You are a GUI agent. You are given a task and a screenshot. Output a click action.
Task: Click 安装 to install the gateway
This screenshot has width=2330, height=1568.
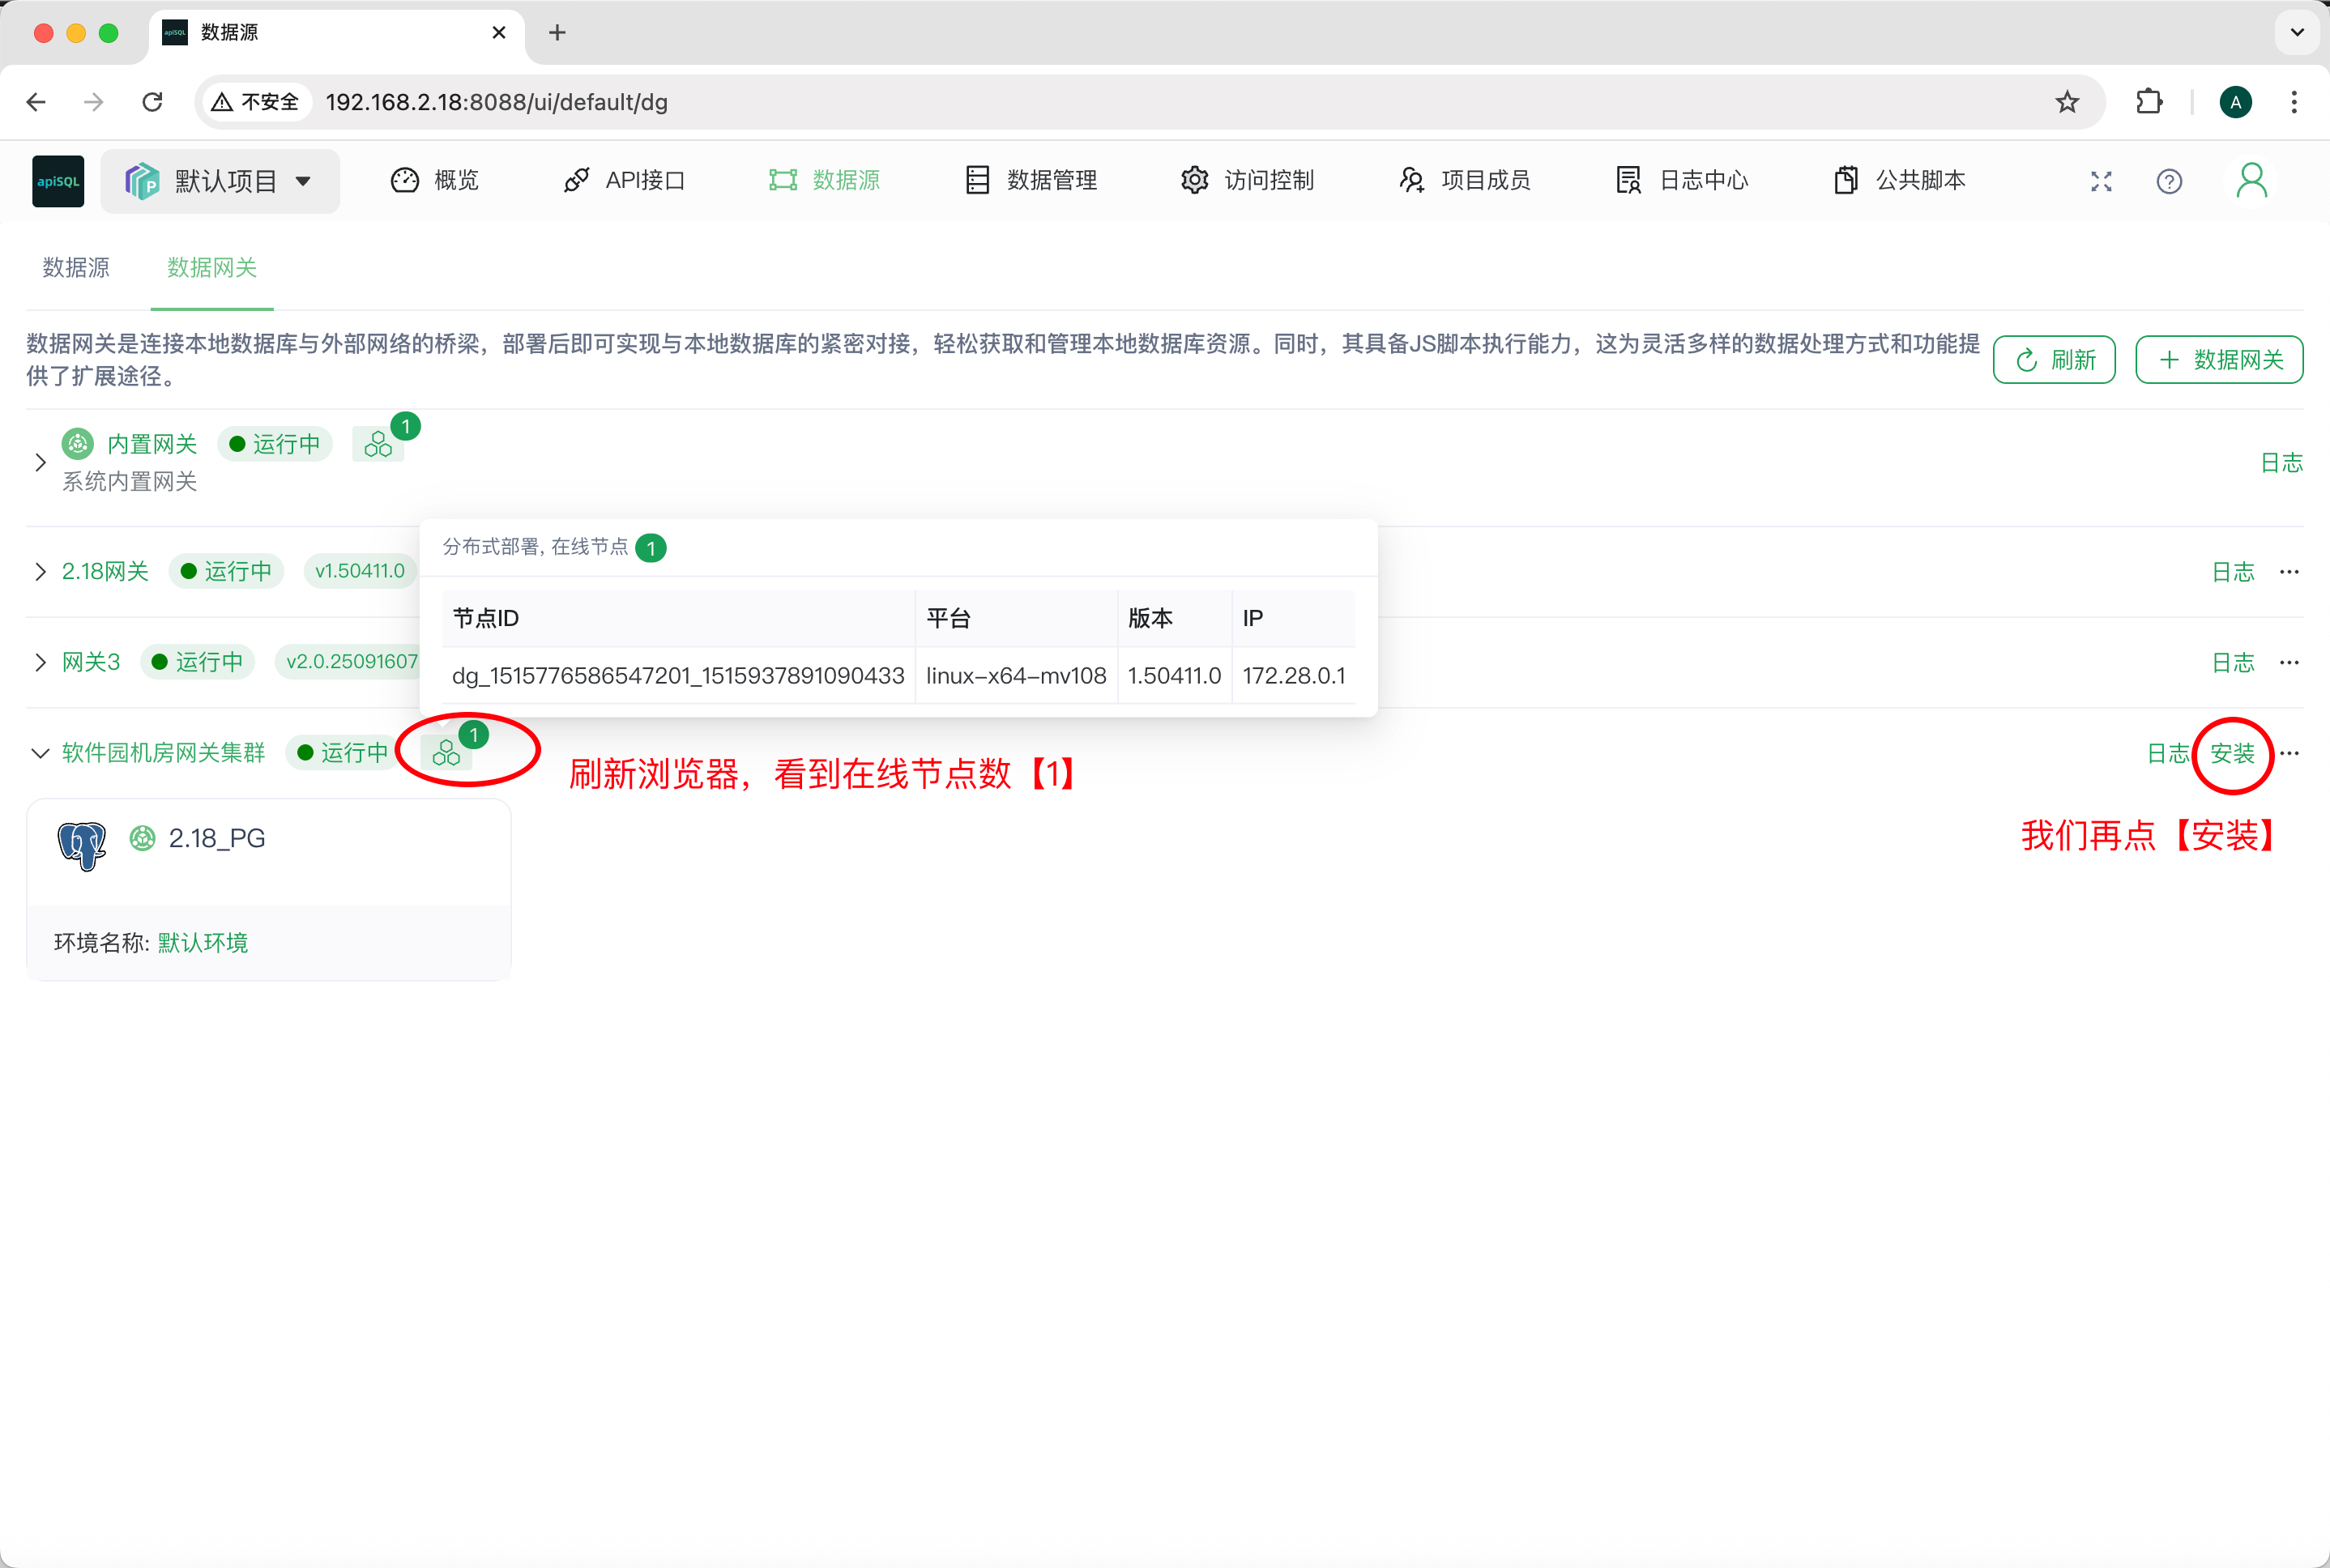[x=2233, y=754]
